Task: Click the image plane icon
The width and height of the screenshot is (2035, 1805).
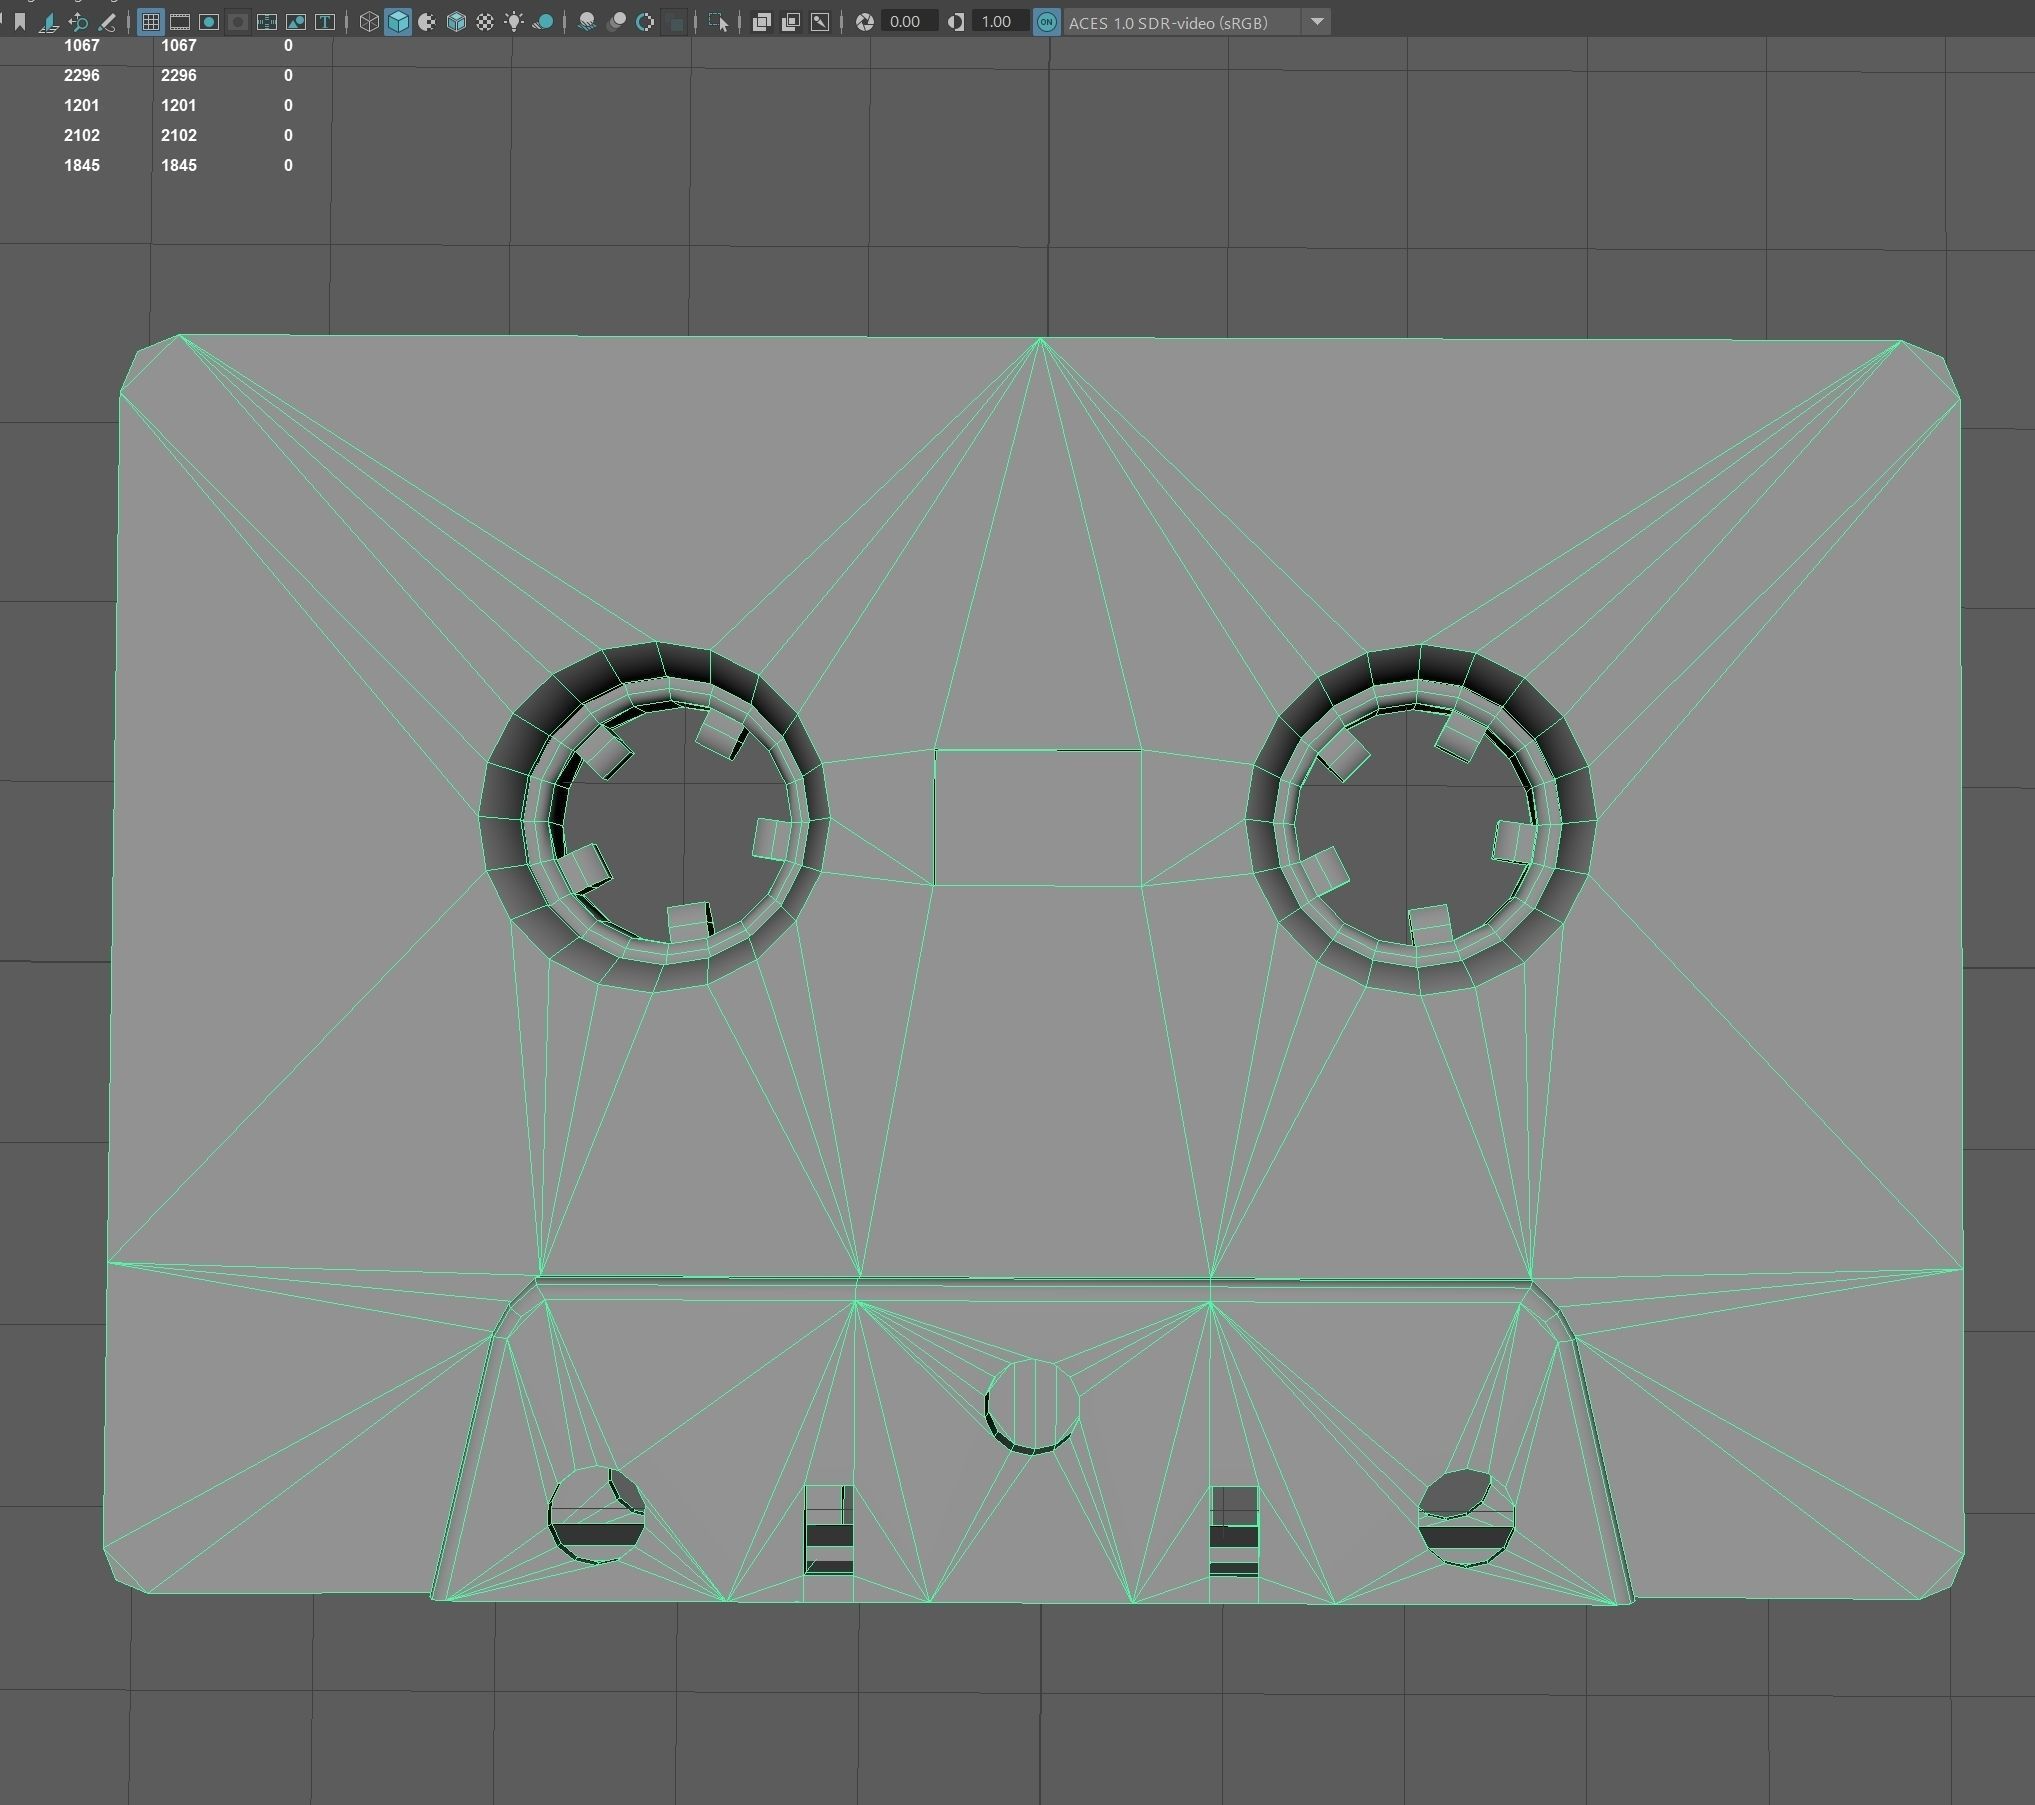Action: pos(48,21)
